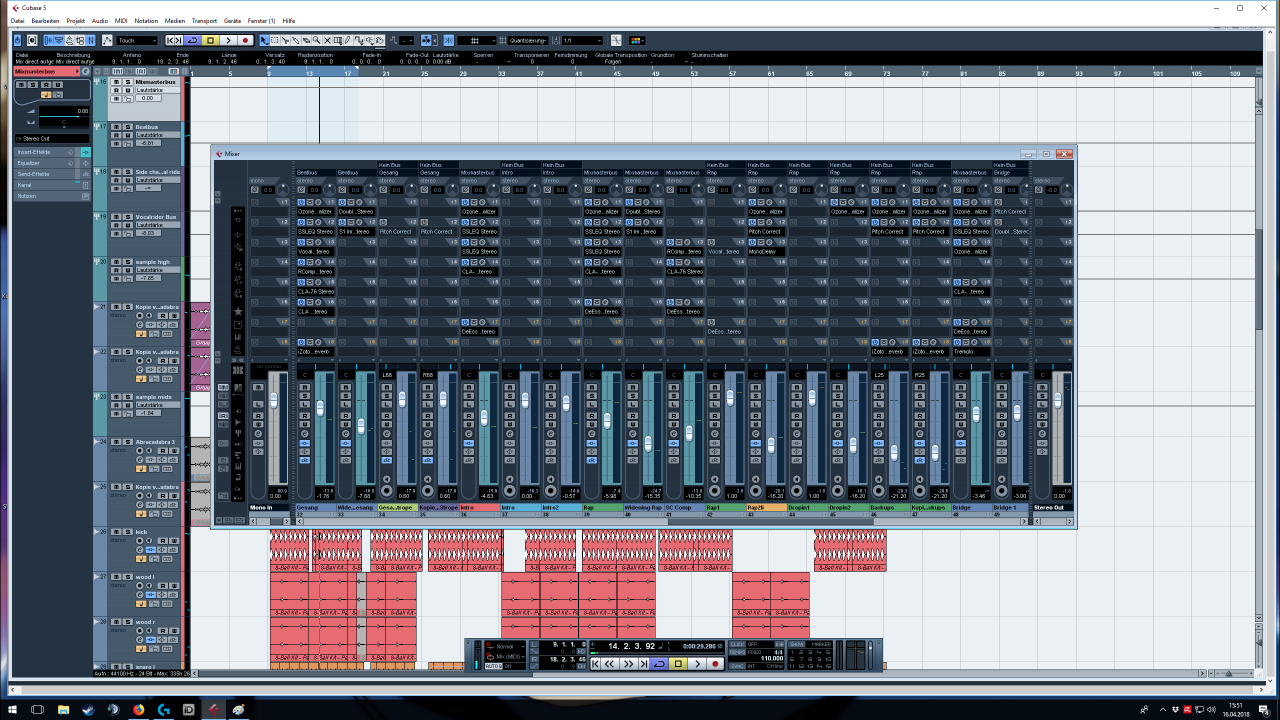Open the 1/1 quantize value dropdown
1280x720 pixels.
coord(583,40)
